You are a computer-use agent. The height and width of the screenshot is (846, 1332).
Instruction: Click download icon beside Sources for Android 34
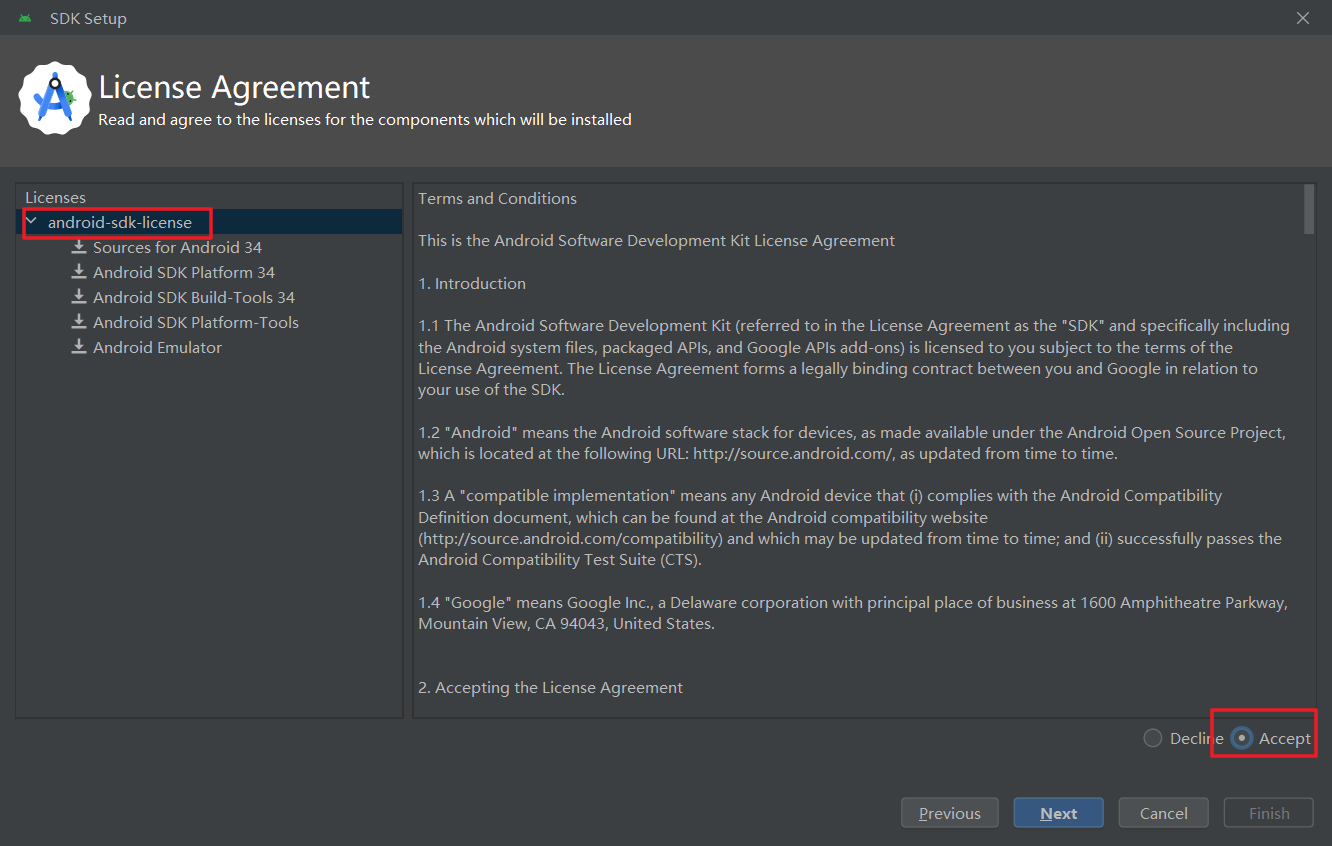point(79,247)
